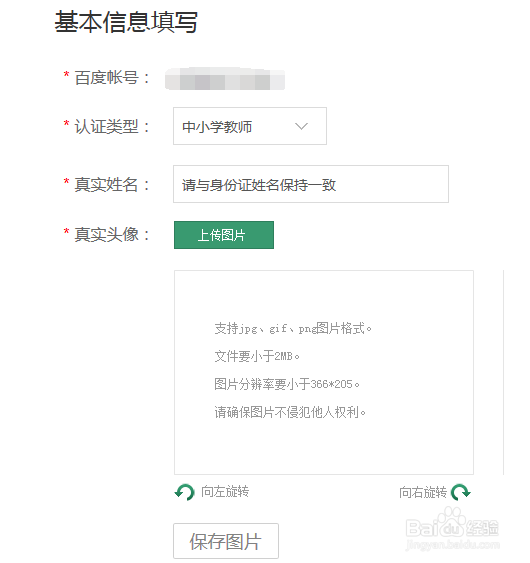This screenshot has height=563, width=530.
Task: Select the 向右旋转 text label
Action: click(x=423, y=492)
